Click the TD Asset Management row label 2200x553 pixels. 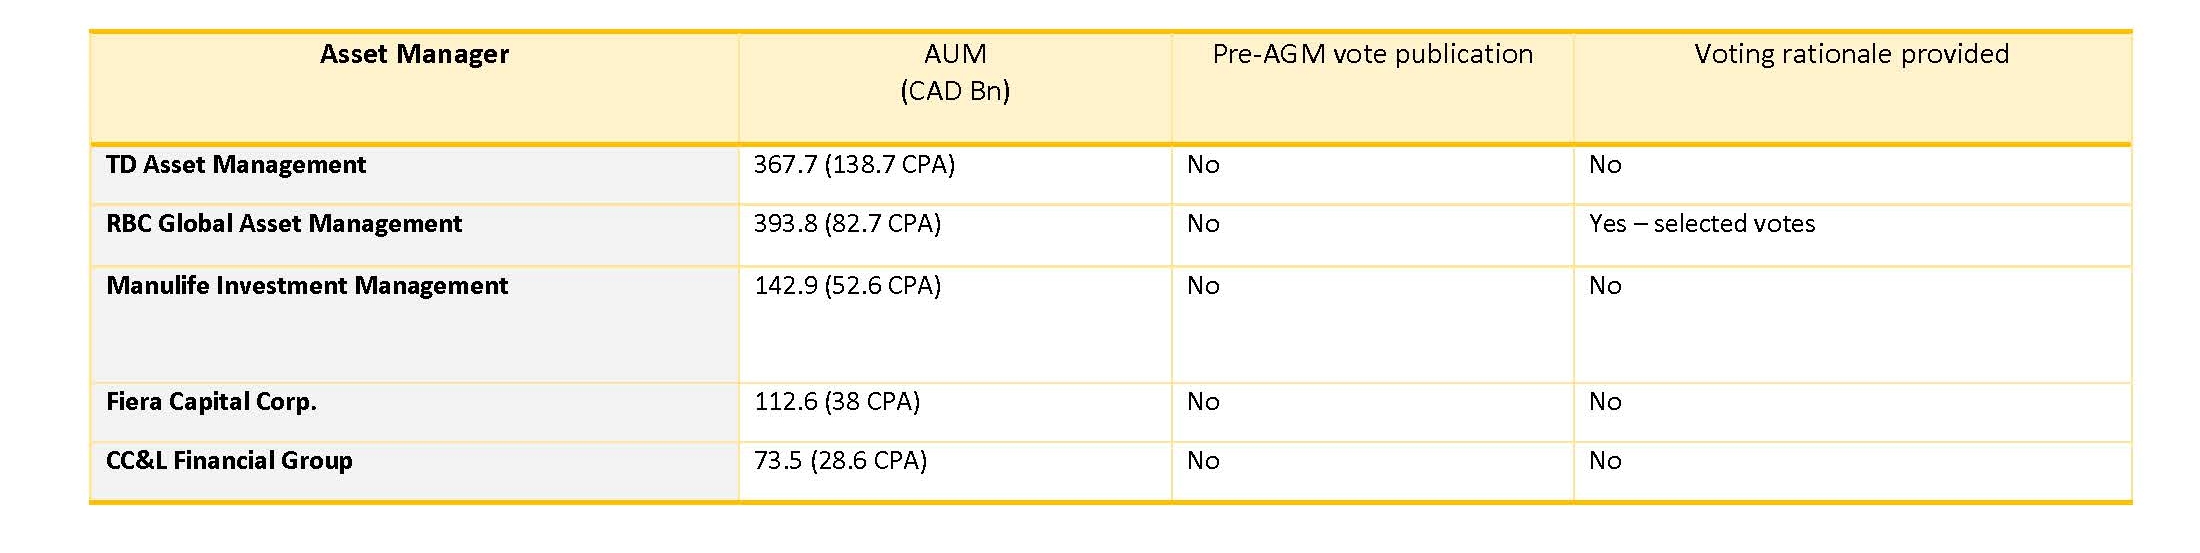click(236, 165)
